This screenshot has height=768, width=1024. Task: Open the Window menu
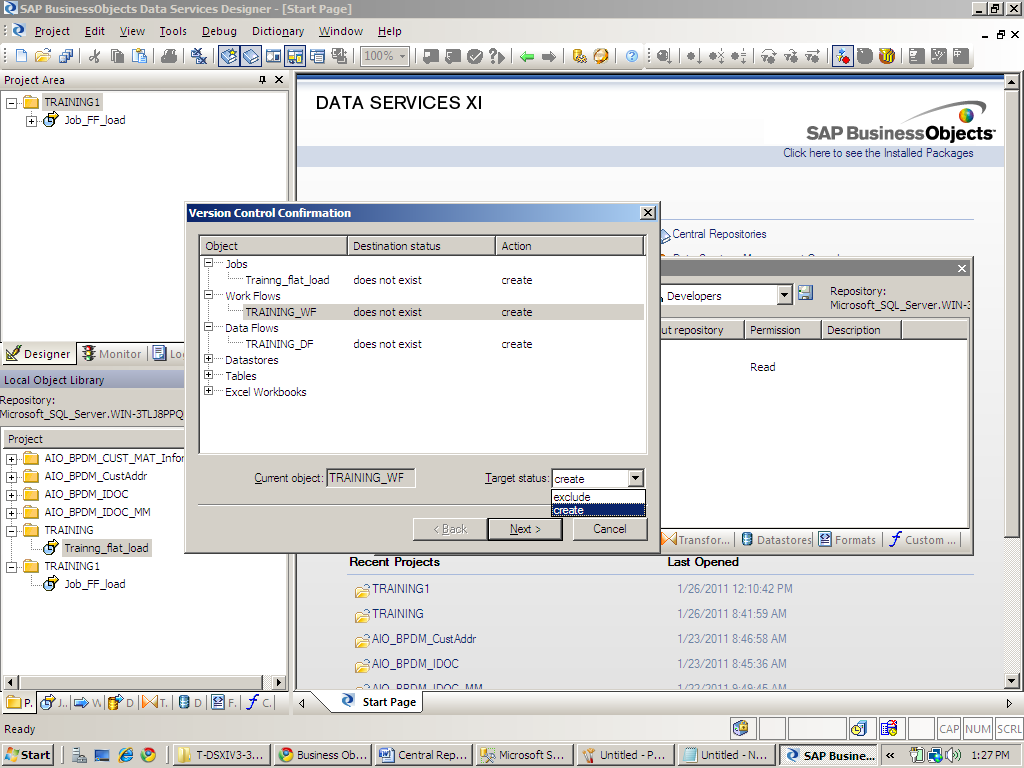click(340, 31)
